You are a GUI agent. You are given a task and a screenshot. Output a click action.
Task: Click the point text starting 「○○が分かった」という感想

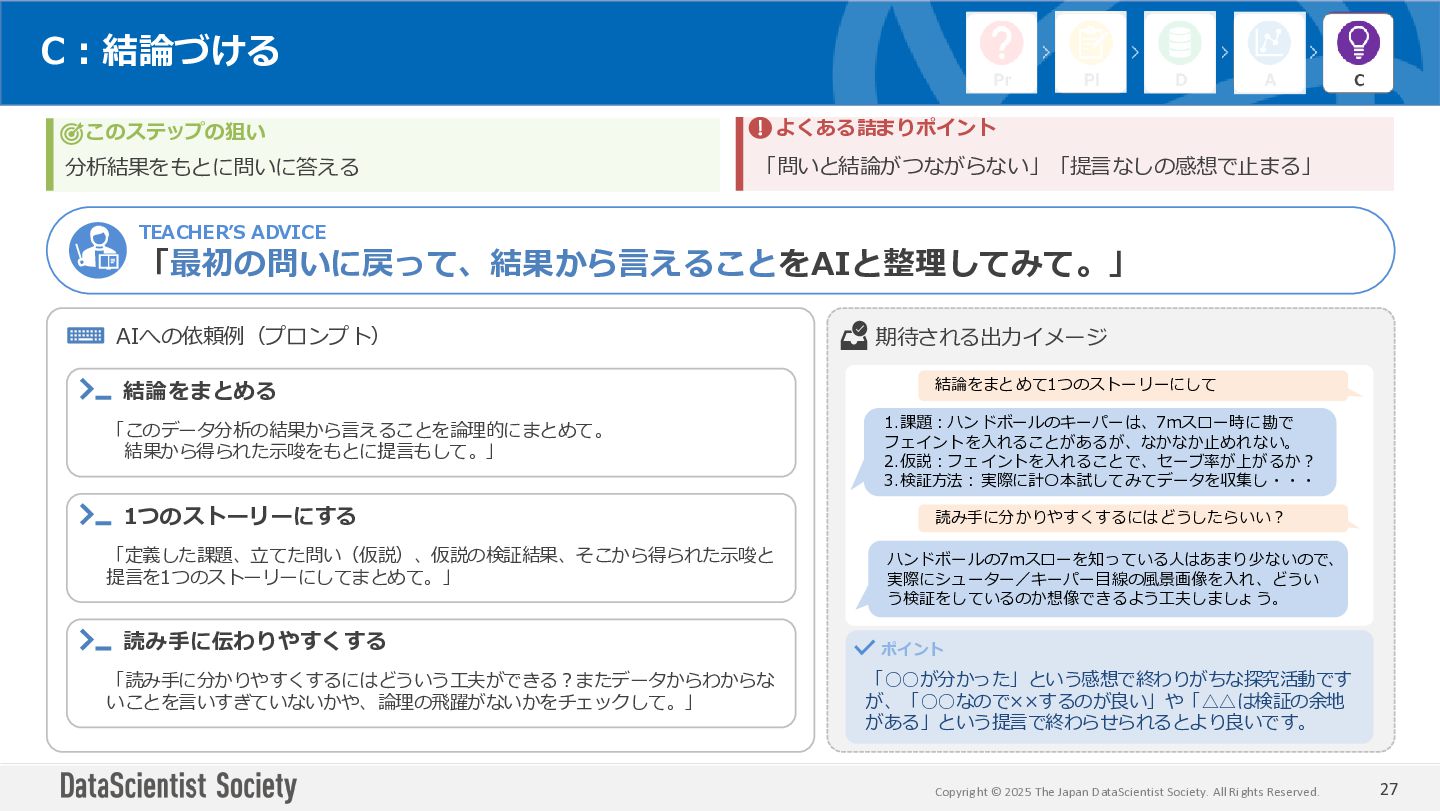coord(1108,701)
